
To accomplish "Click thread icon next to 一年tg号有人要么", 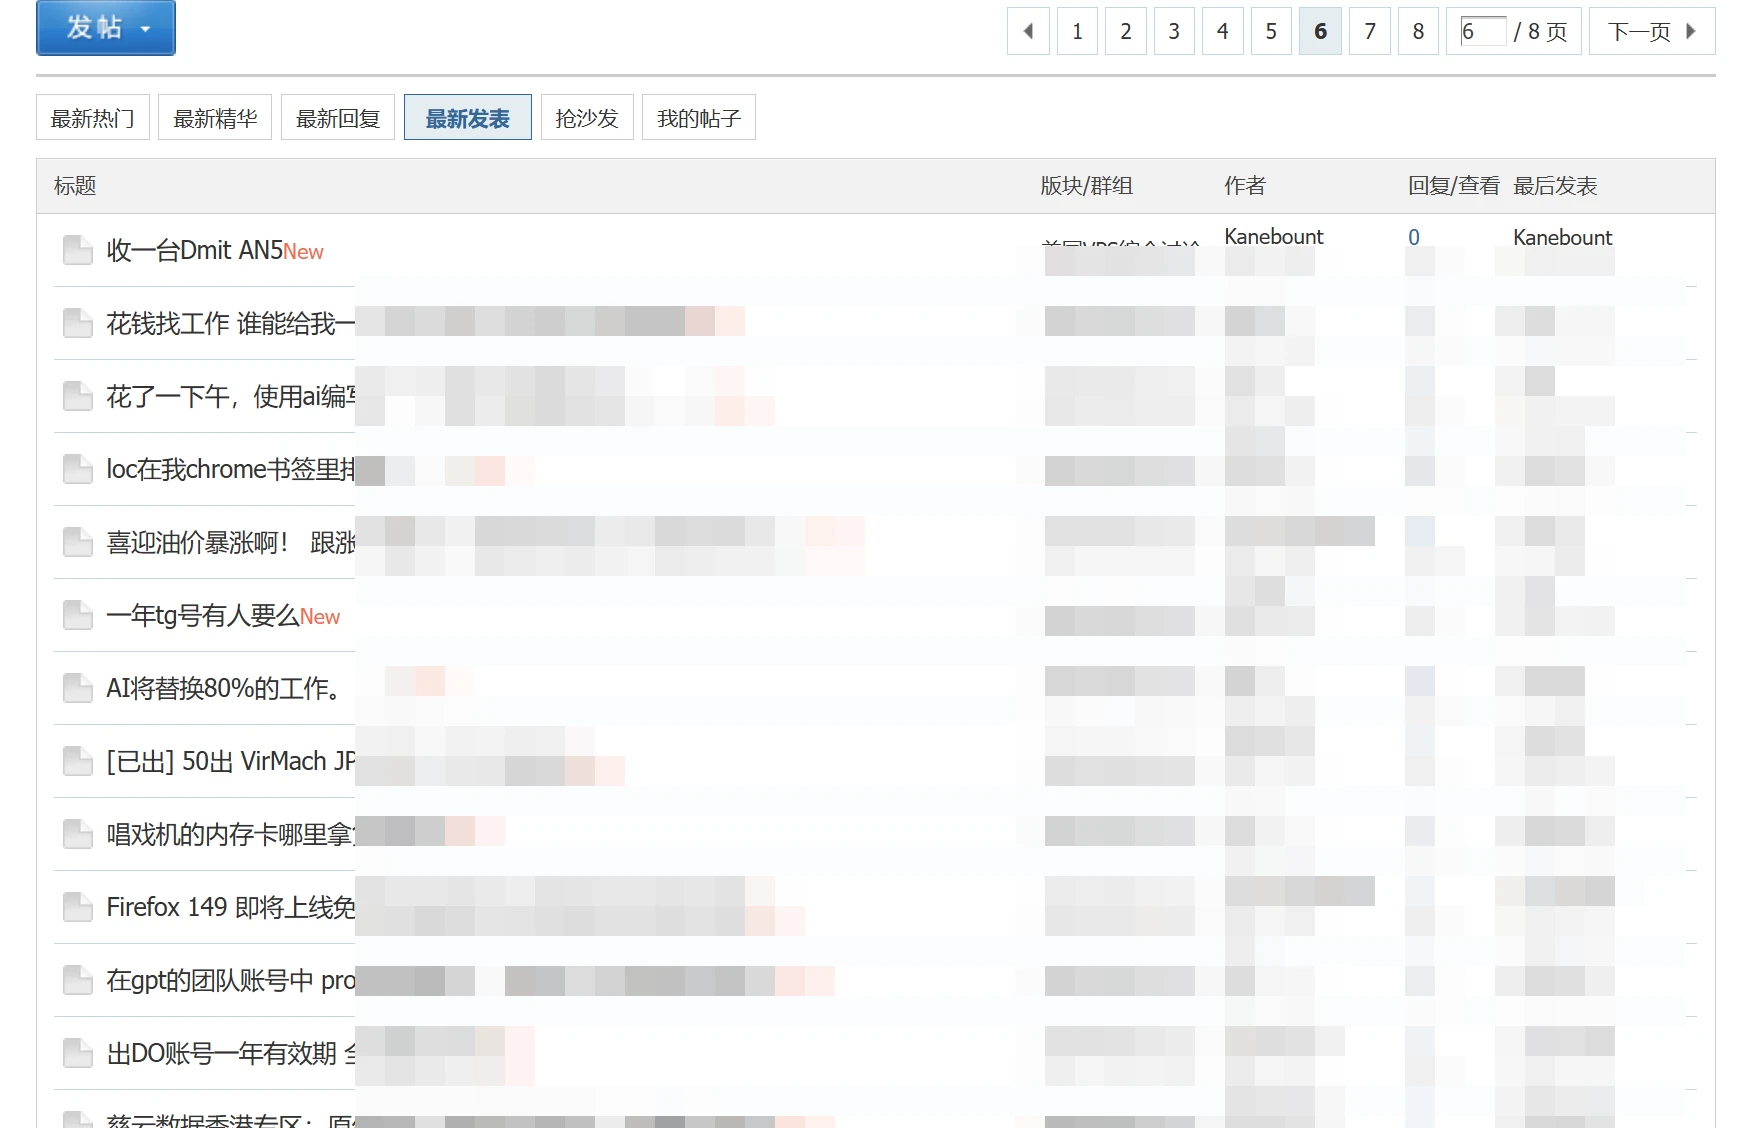I will [x=77, y=615].
